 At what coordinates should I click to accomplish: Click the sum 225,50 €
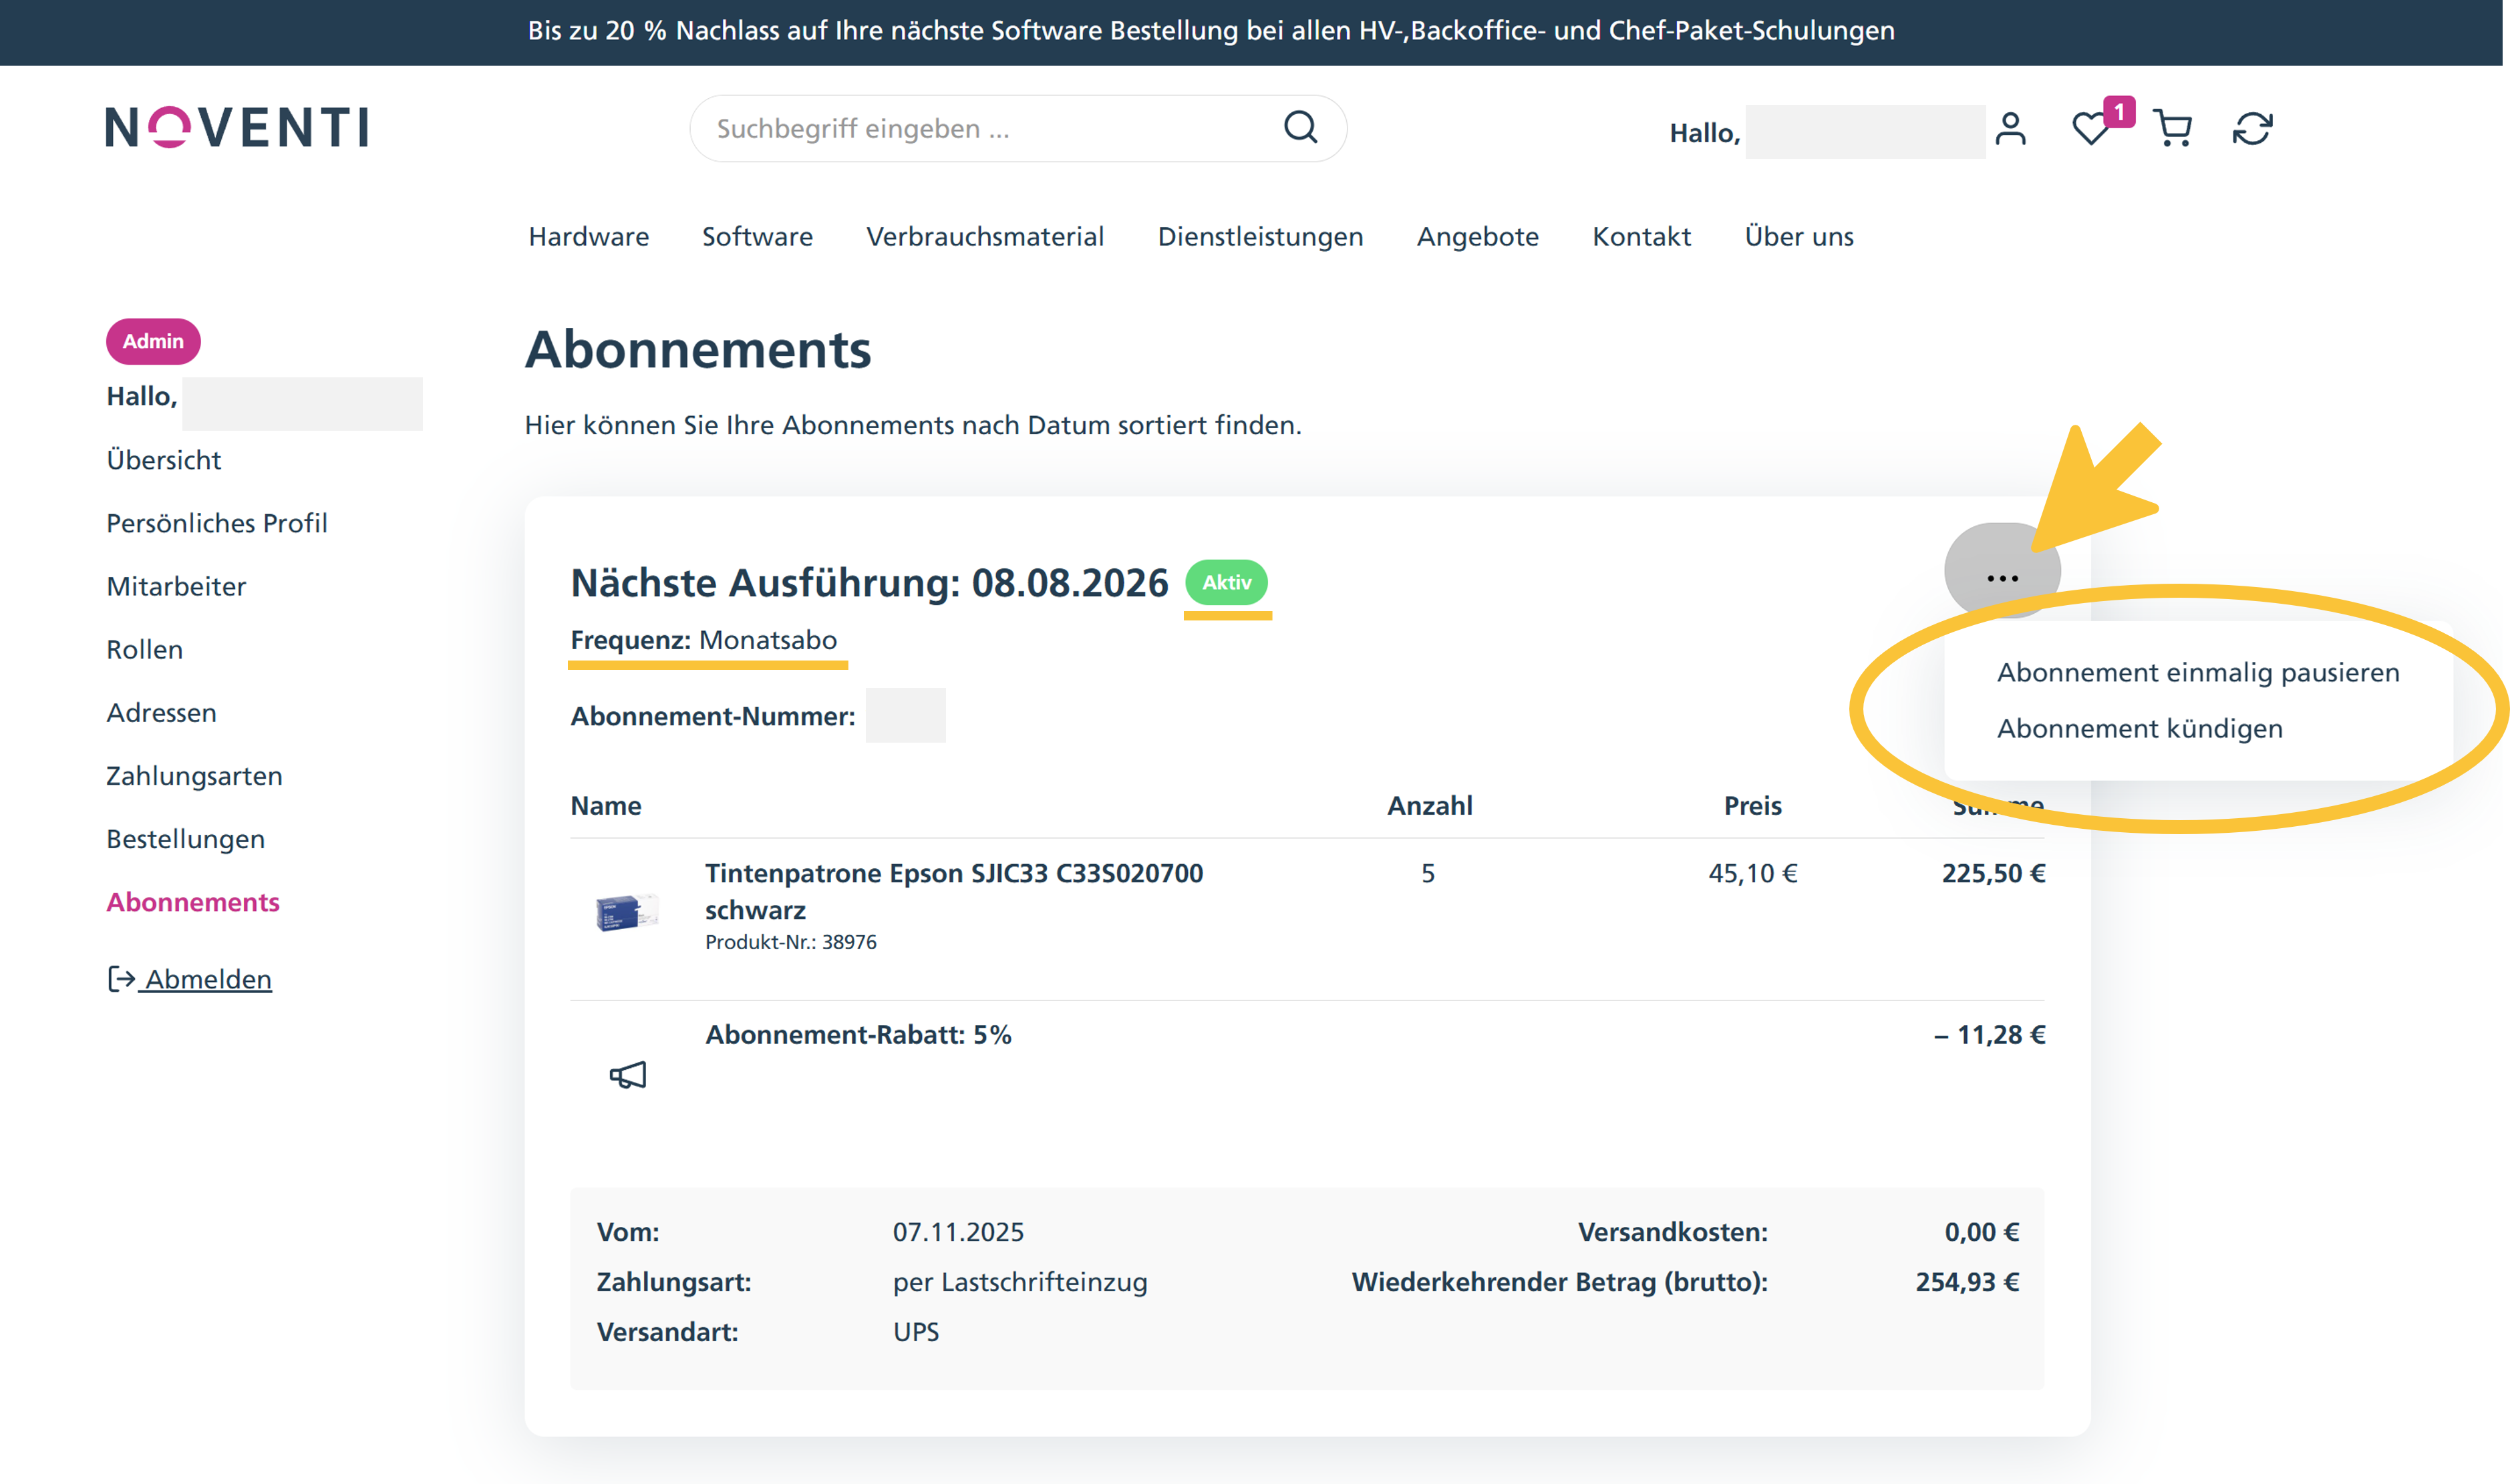[x=1993, y=873]
